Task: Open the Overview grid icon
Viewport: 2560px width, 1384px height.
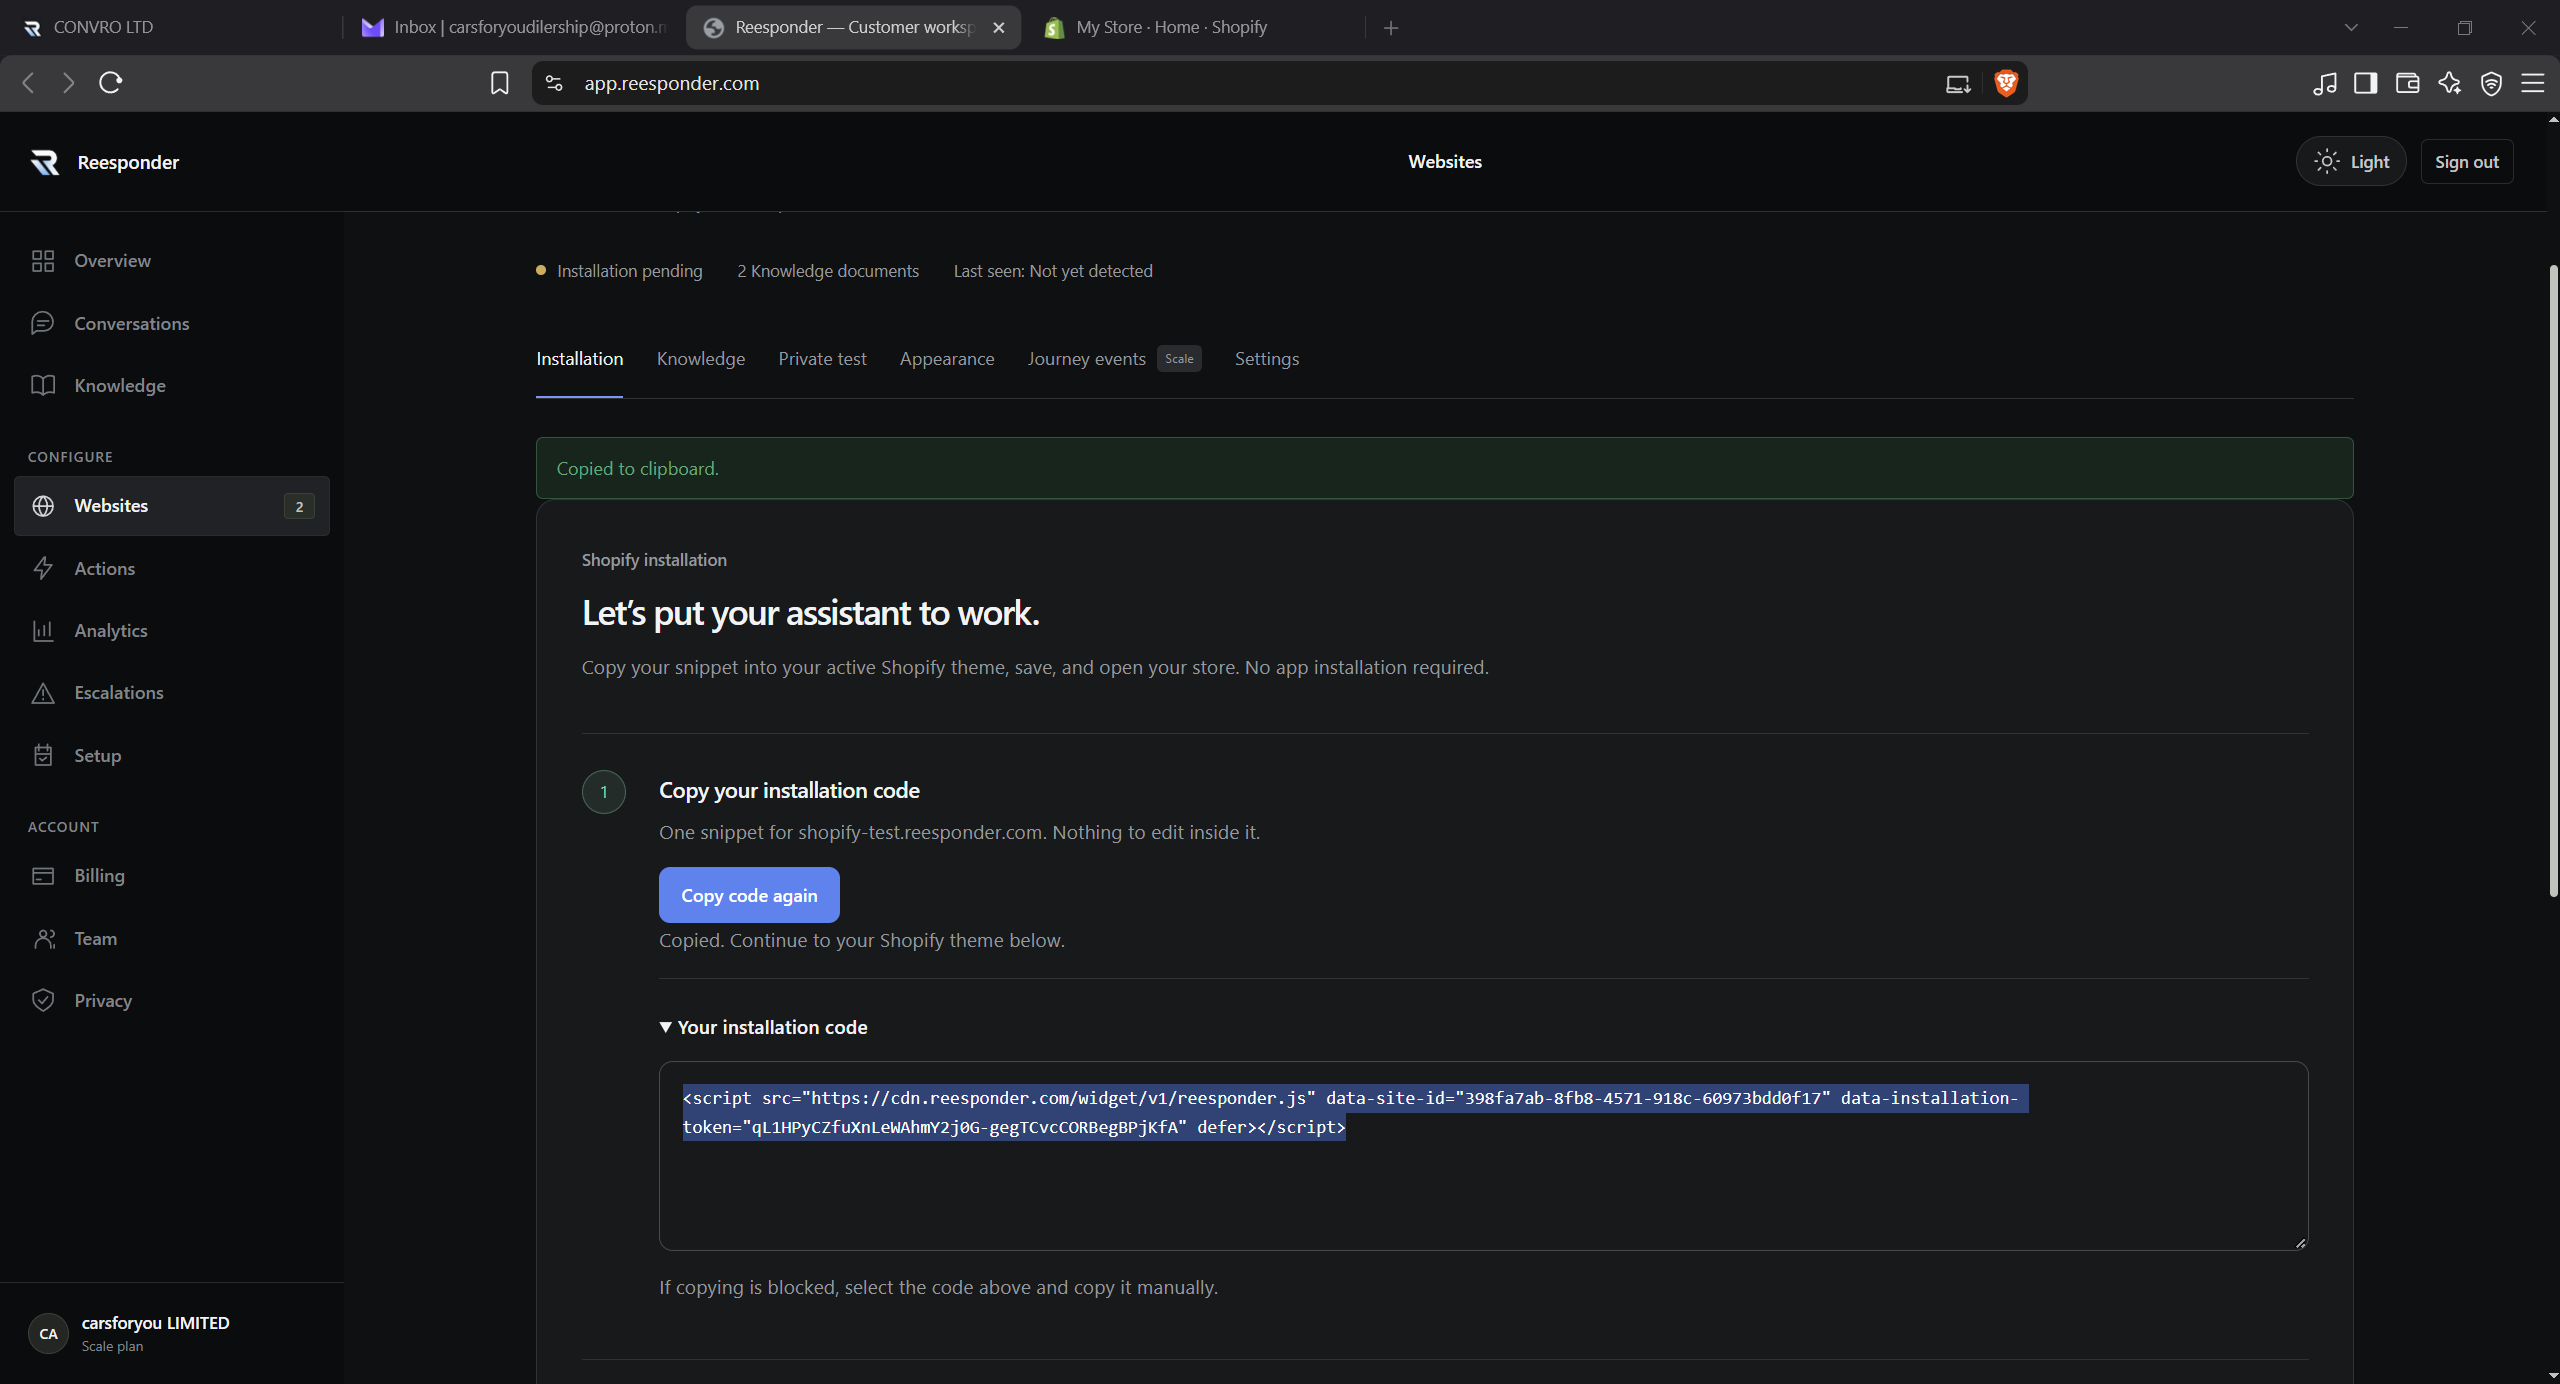Action: 43,261
